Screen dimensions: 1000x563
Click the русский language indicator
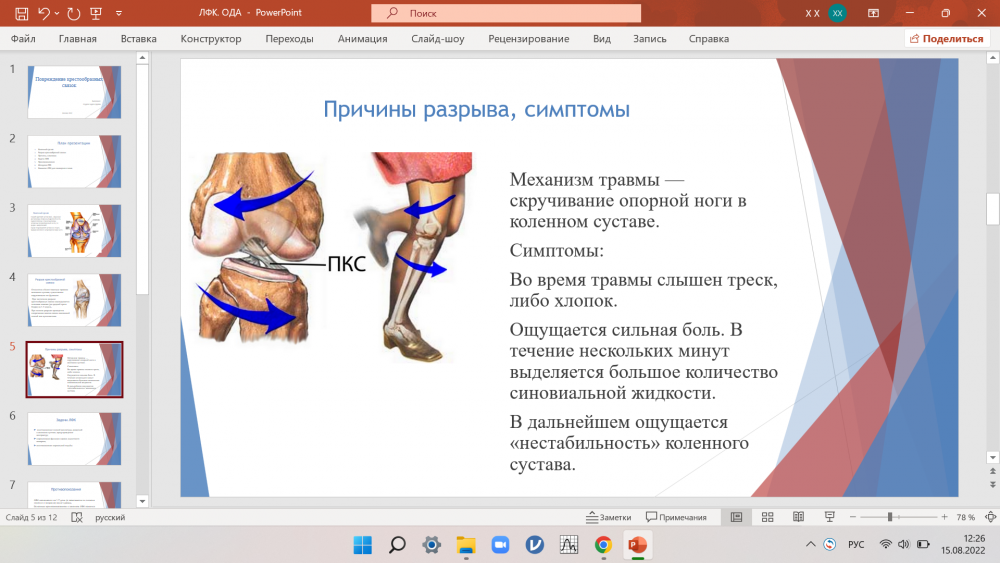coord(110,517)
